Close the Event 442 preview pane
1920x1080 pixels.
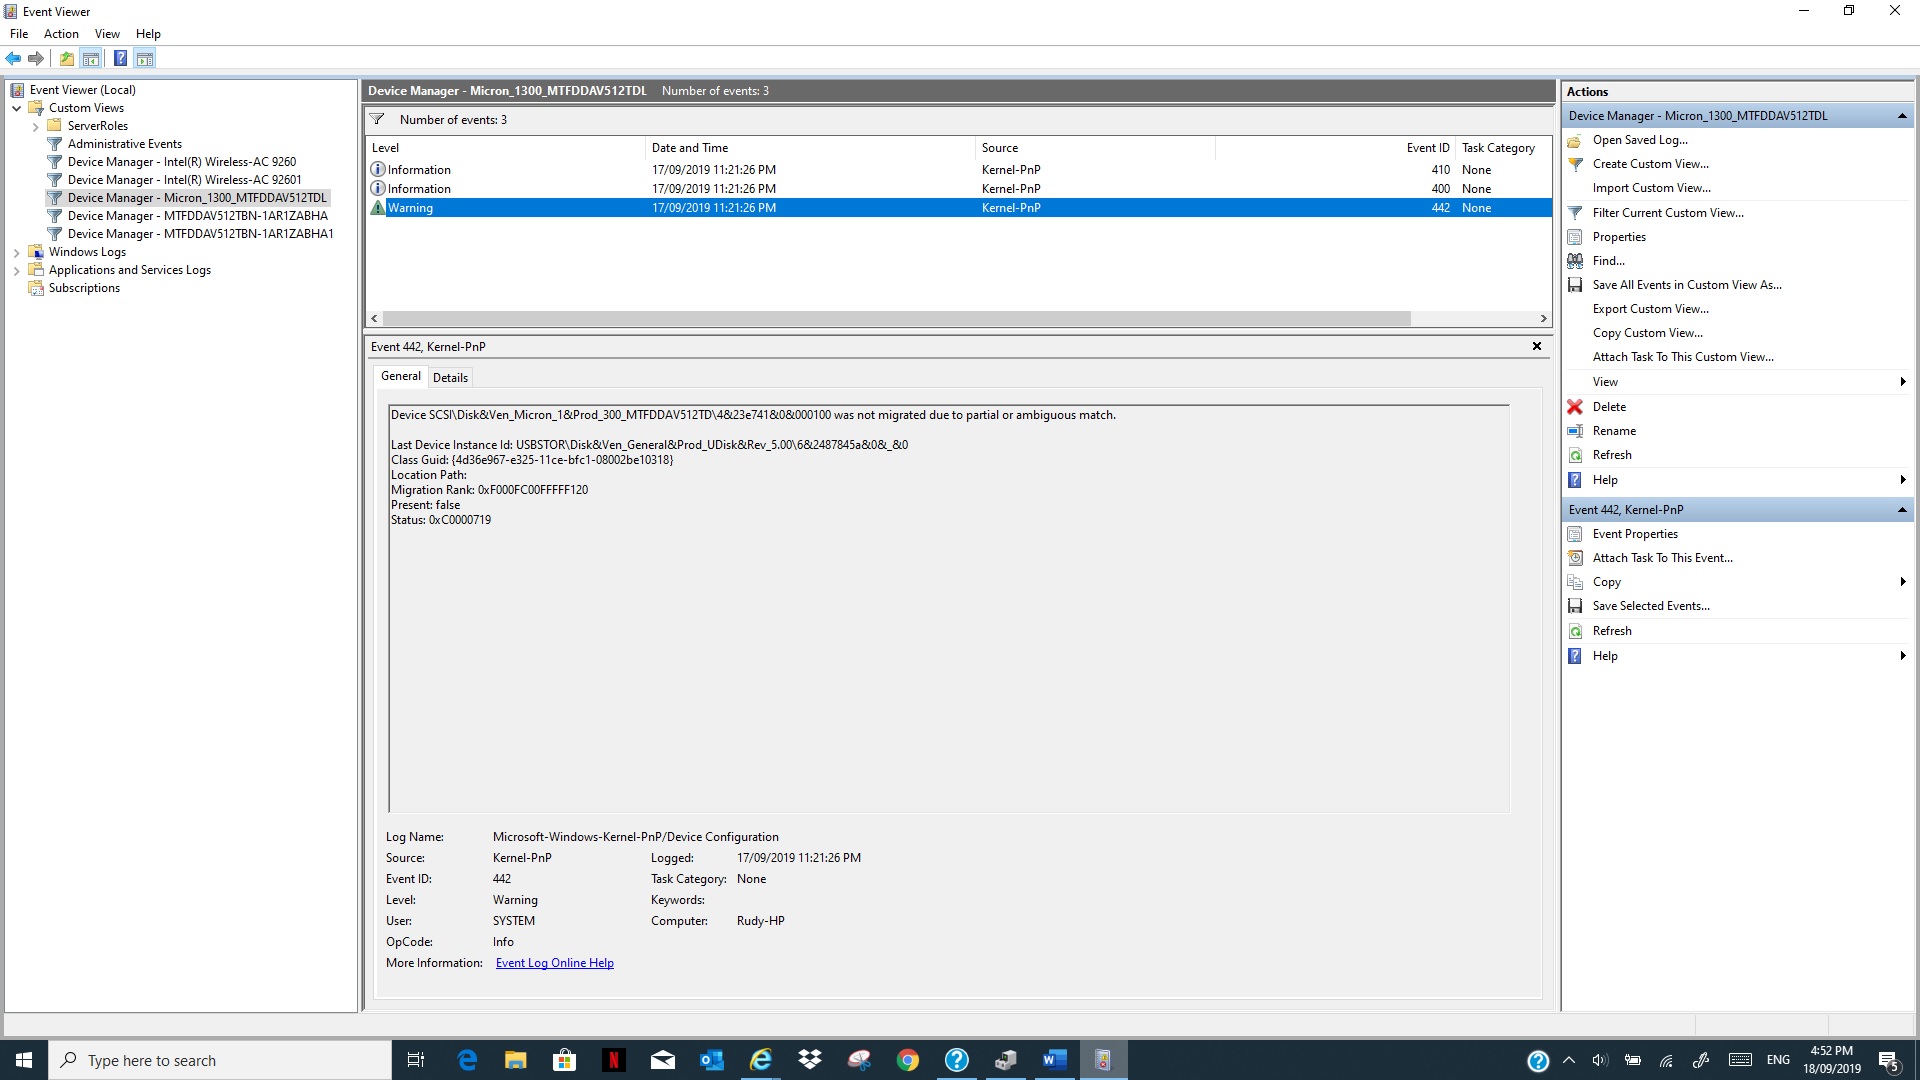[1537, 346]
